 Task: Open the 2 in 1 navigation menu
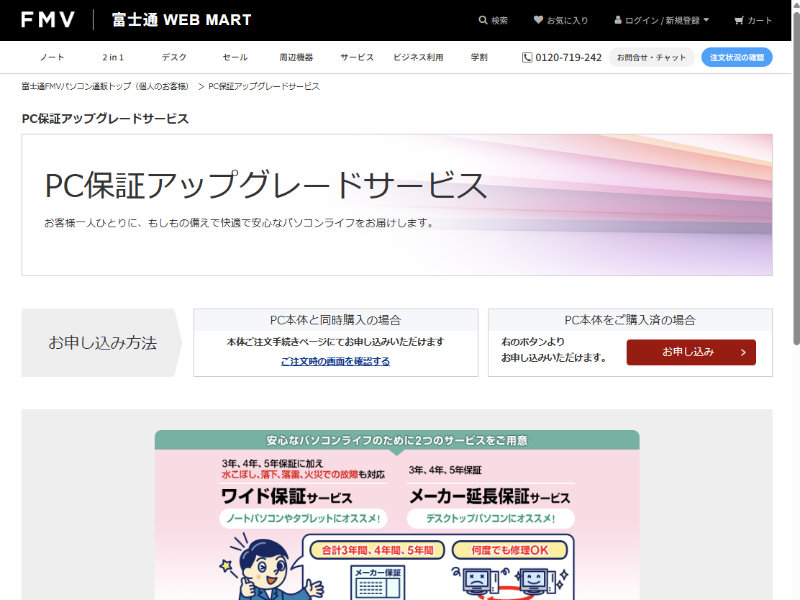(113, 57)
